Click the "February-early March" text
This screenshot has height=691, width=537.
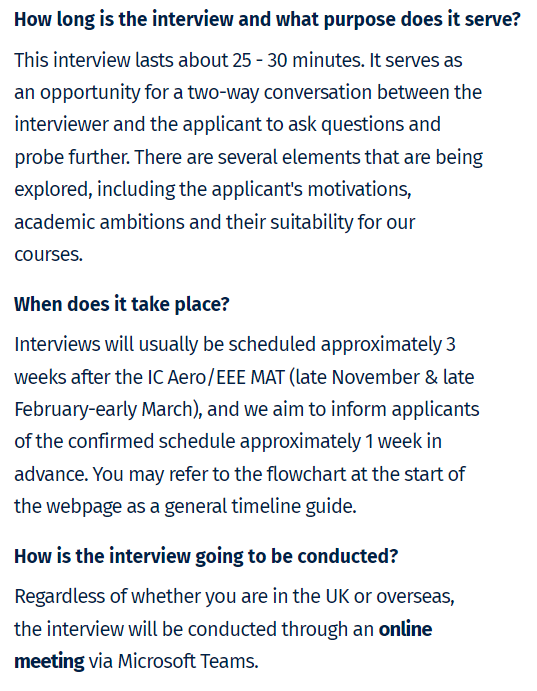pos(104,410)
